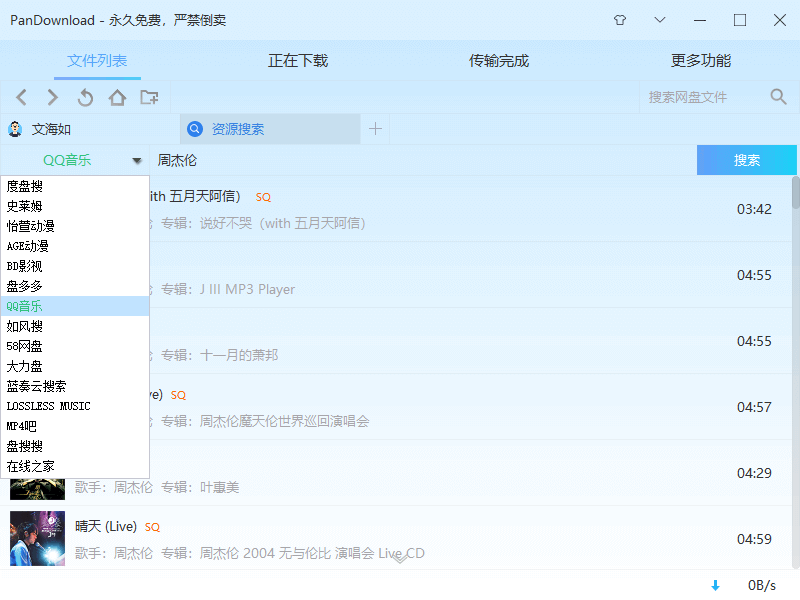800x600 pixels.
Task: Choose 盘多多 from the source list
Action: click(x=75, y=286)
